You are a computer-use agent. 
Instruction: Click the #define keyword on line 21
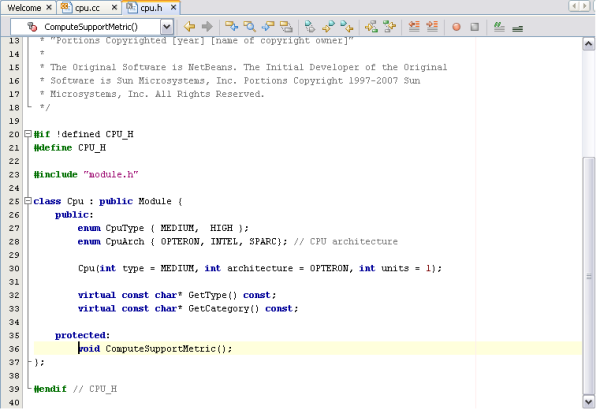point(53,148)
